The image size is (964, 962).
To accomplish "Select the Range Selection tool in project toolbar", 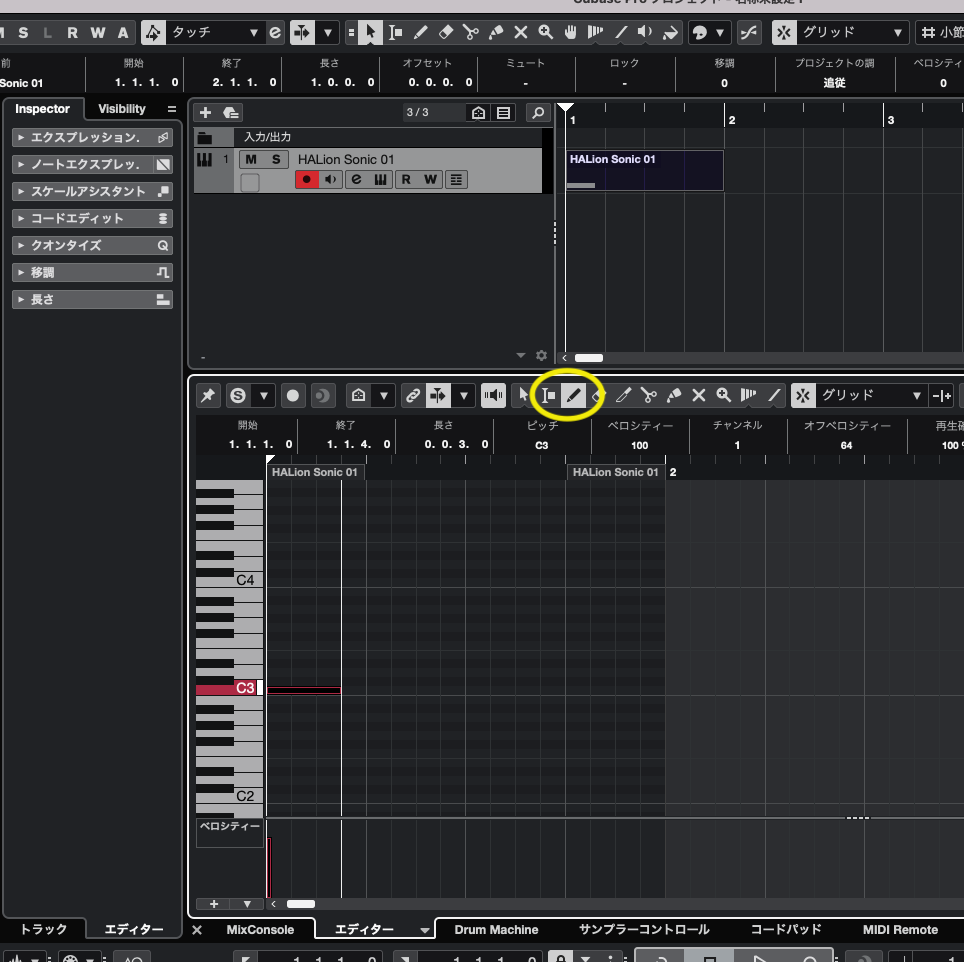I will (395, 32).
